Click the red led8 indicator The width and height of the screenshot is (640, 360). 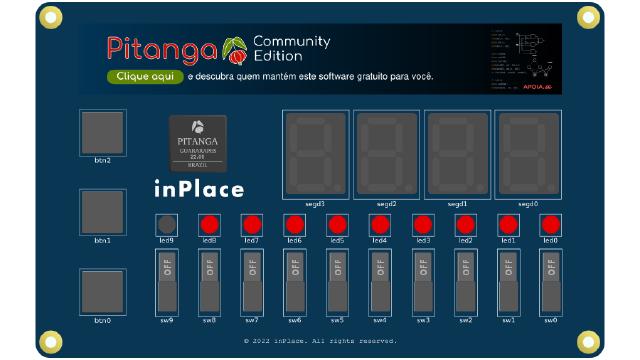209,225
